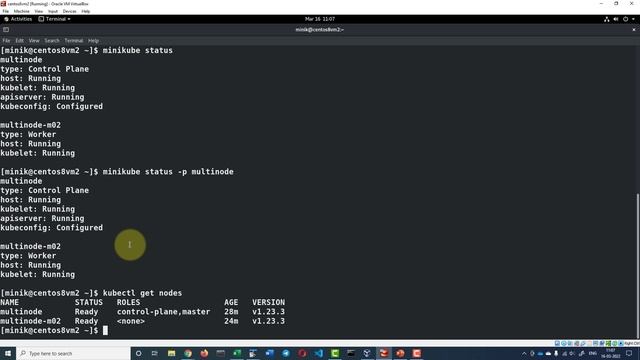Screen dimensions: 640x360
Task: Open the terminal Terminal menu
Action: click(x=73, y=40)
